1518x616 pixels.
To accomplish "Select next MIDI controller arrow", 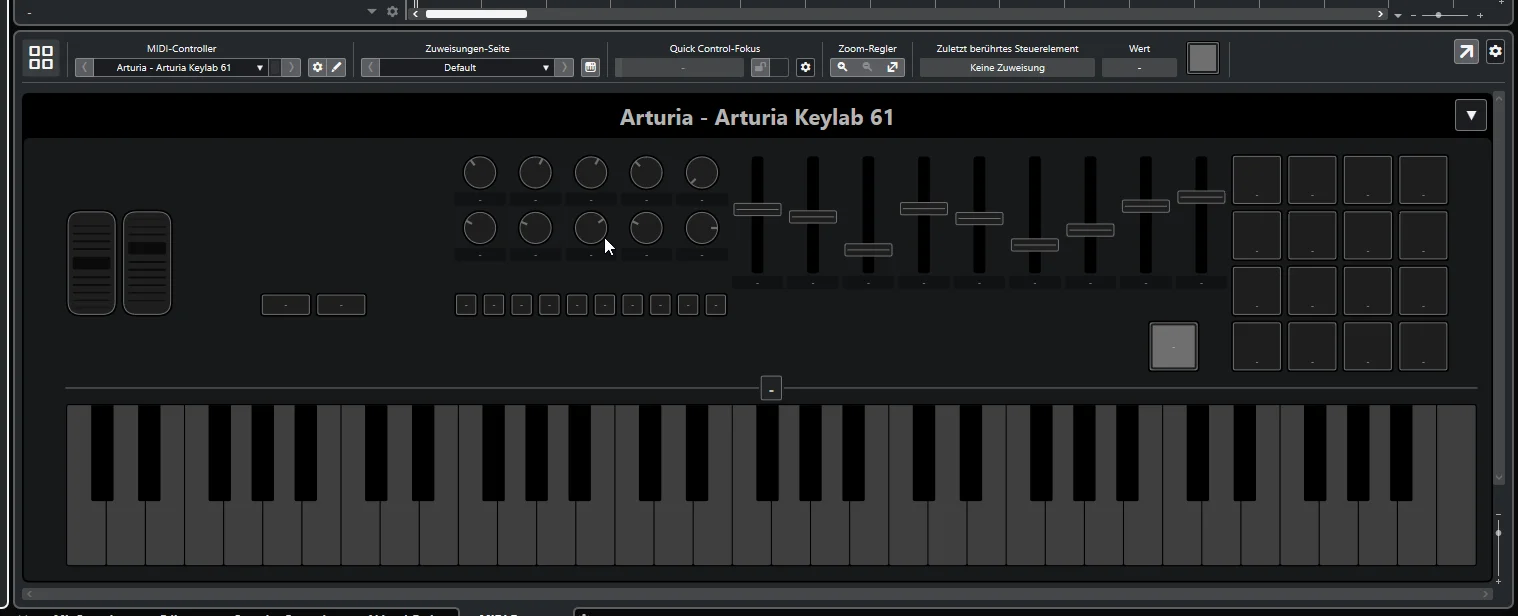I will pyautogui.click(x=290, y=67).
